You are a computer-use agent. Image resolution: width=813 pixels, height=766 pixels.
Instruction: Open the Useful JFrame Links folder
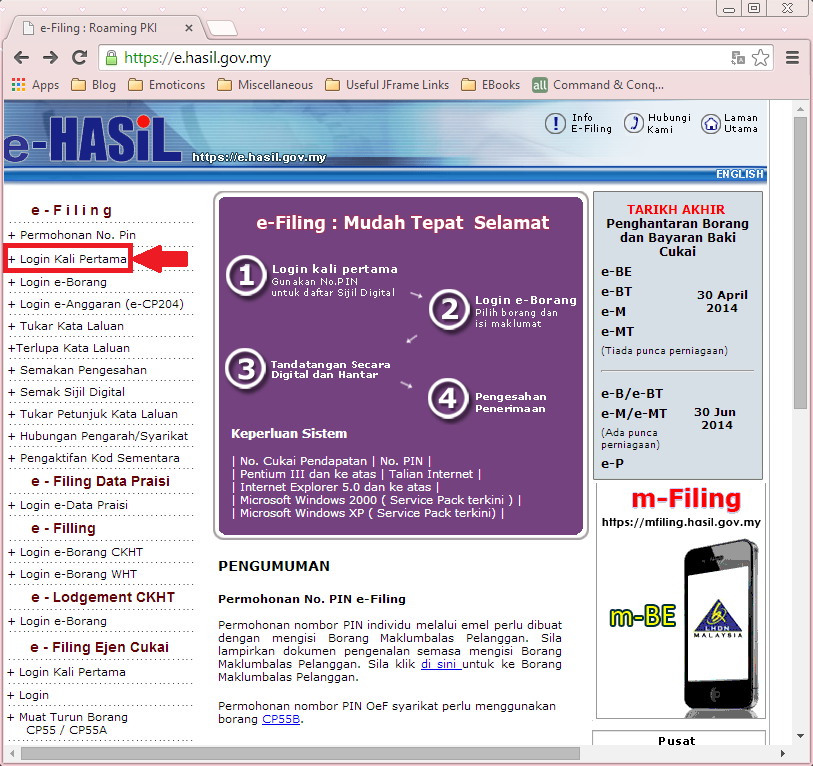click(x=387, y=85)
